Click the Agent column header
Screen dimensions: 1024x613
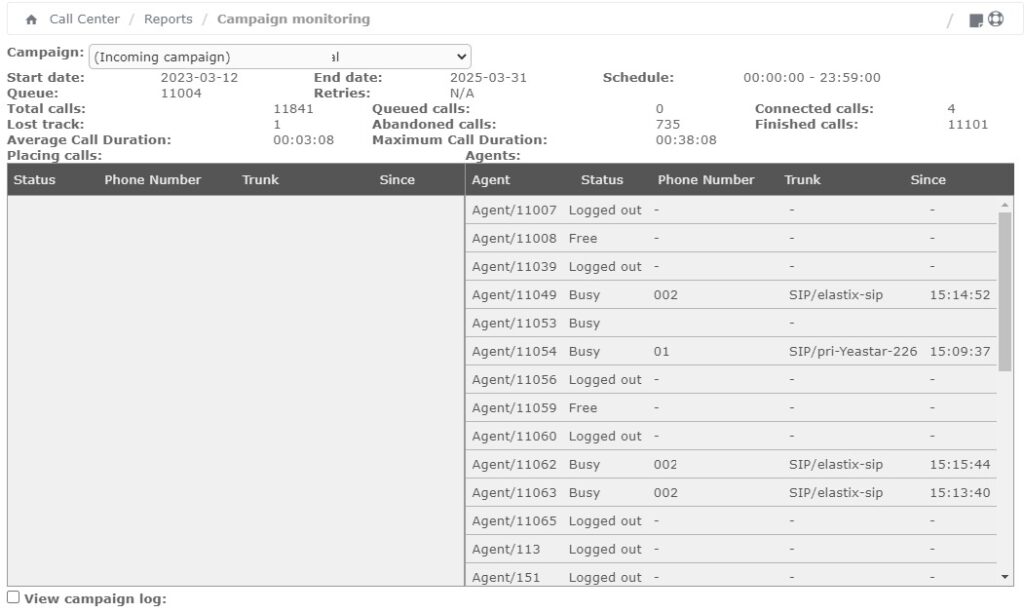pyautogui.click(x=491, y=180)
